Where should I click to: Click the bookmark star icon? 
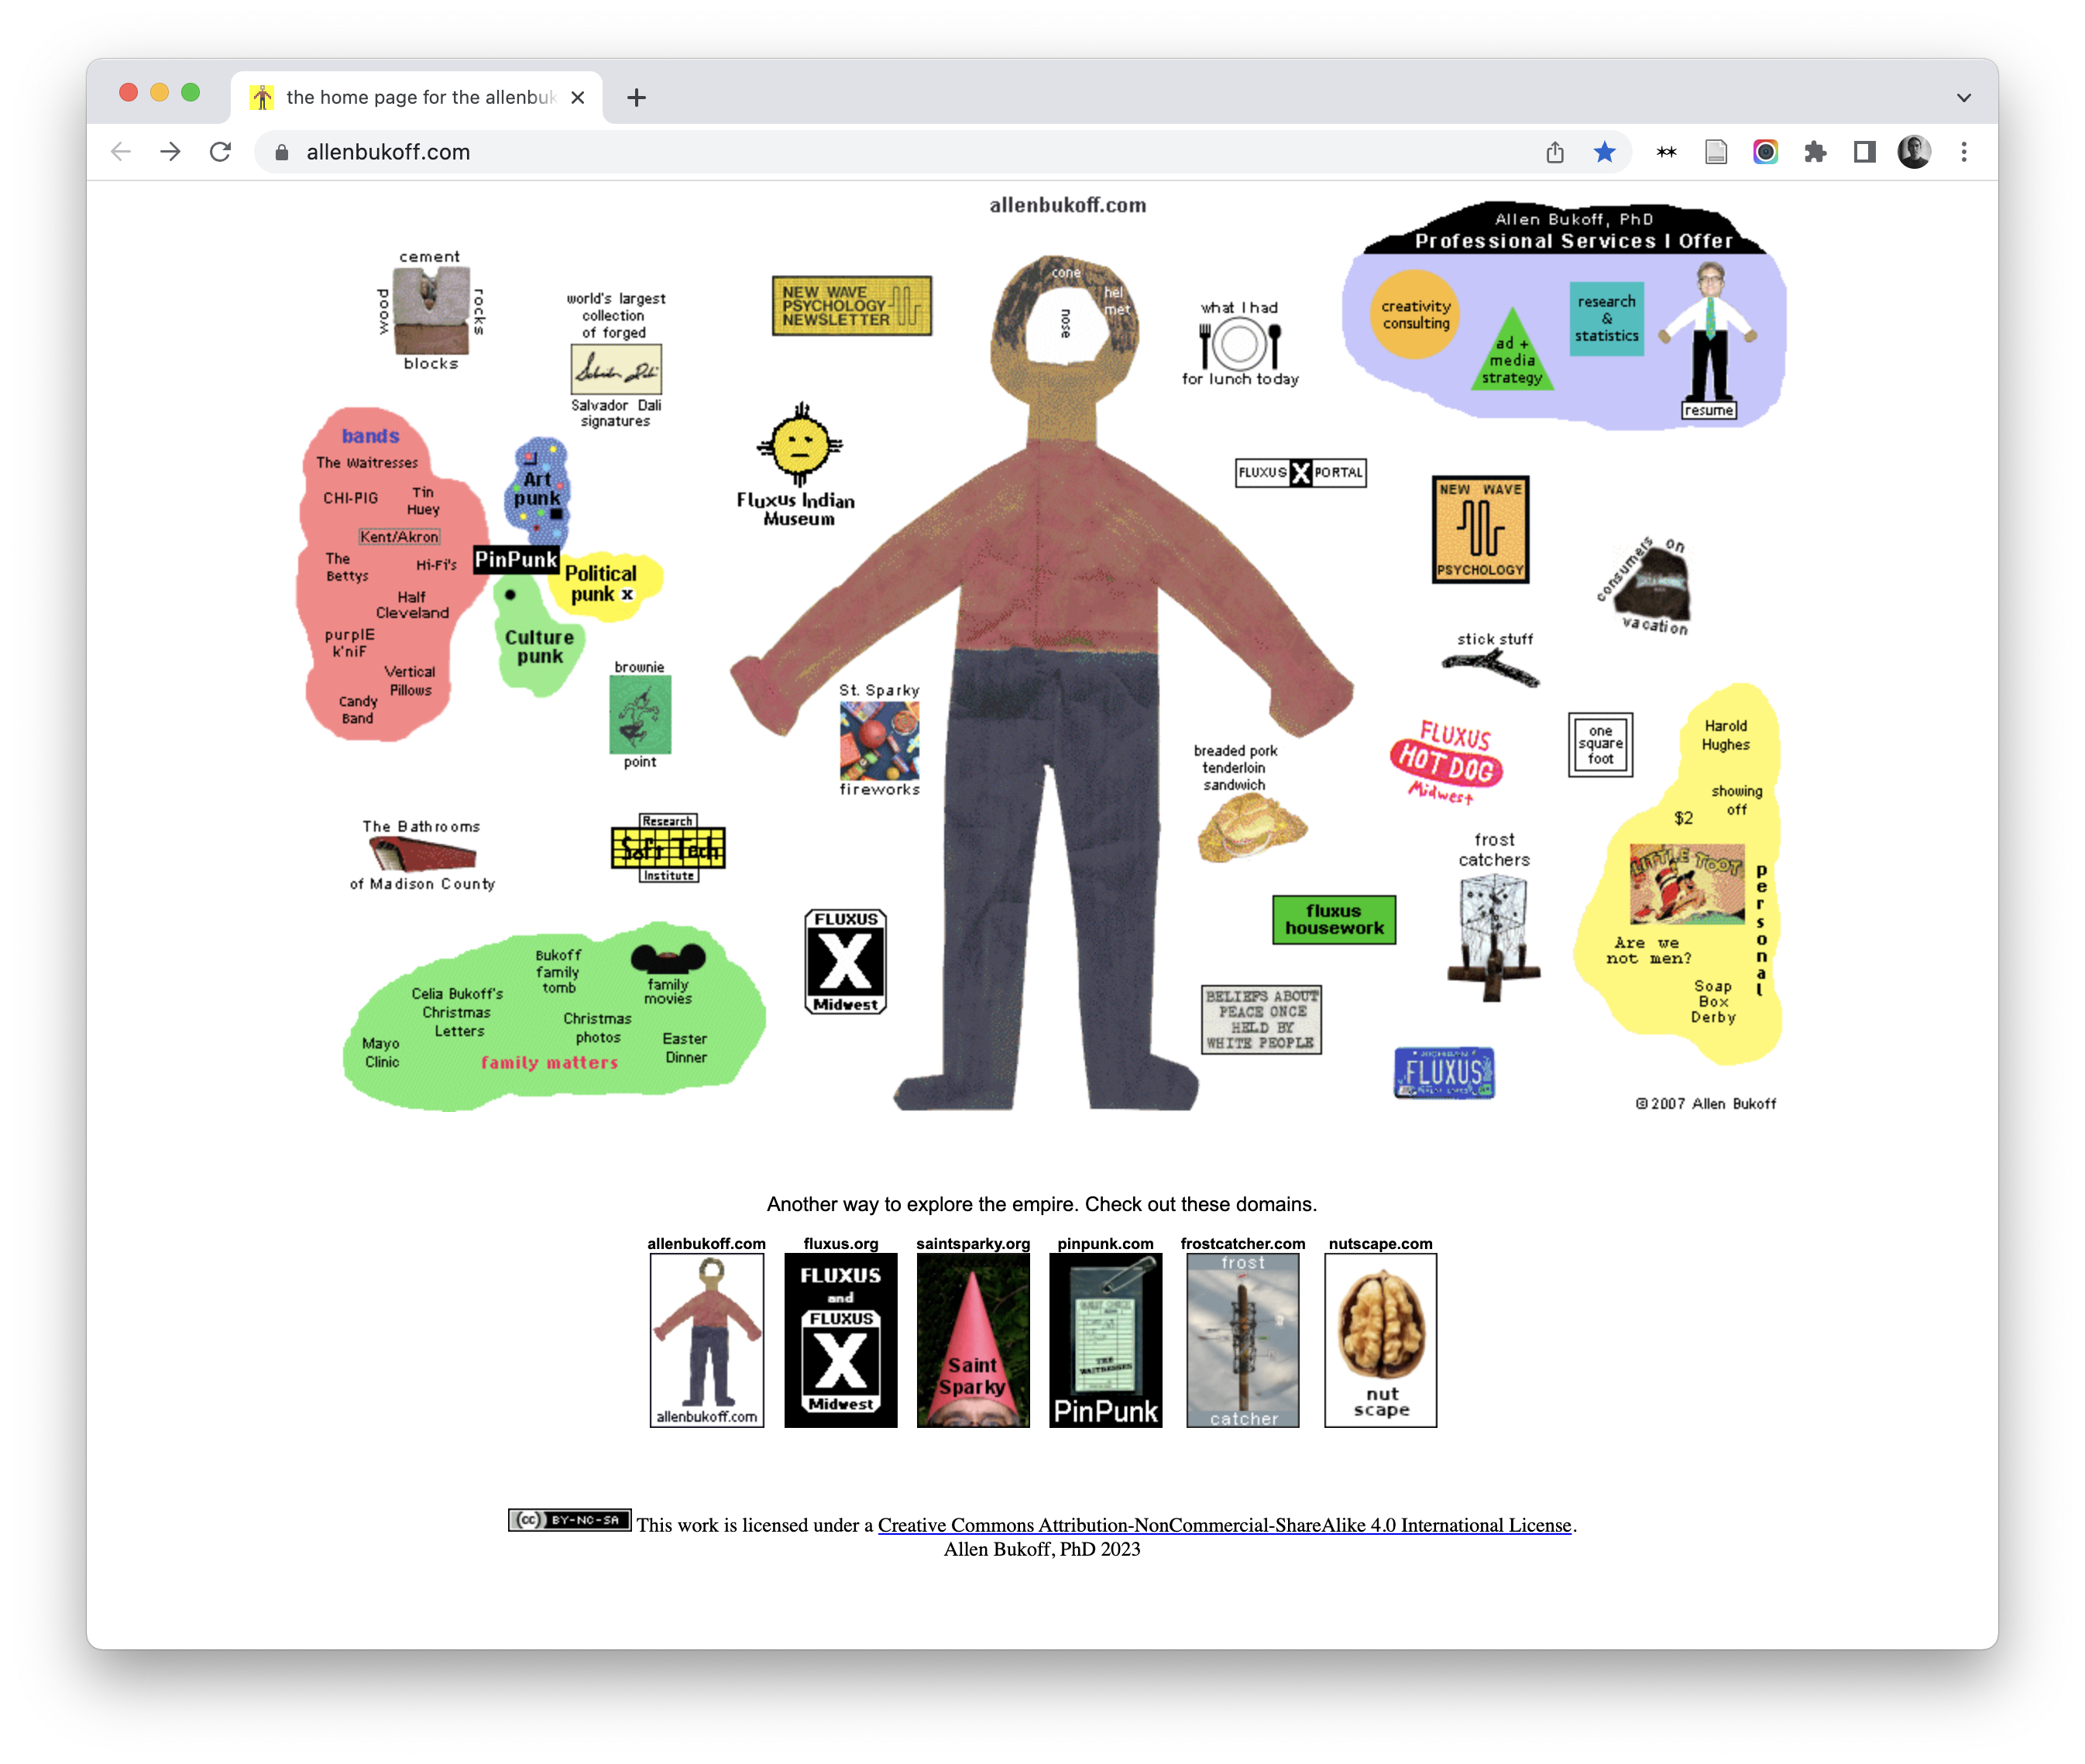(1604, 152)
